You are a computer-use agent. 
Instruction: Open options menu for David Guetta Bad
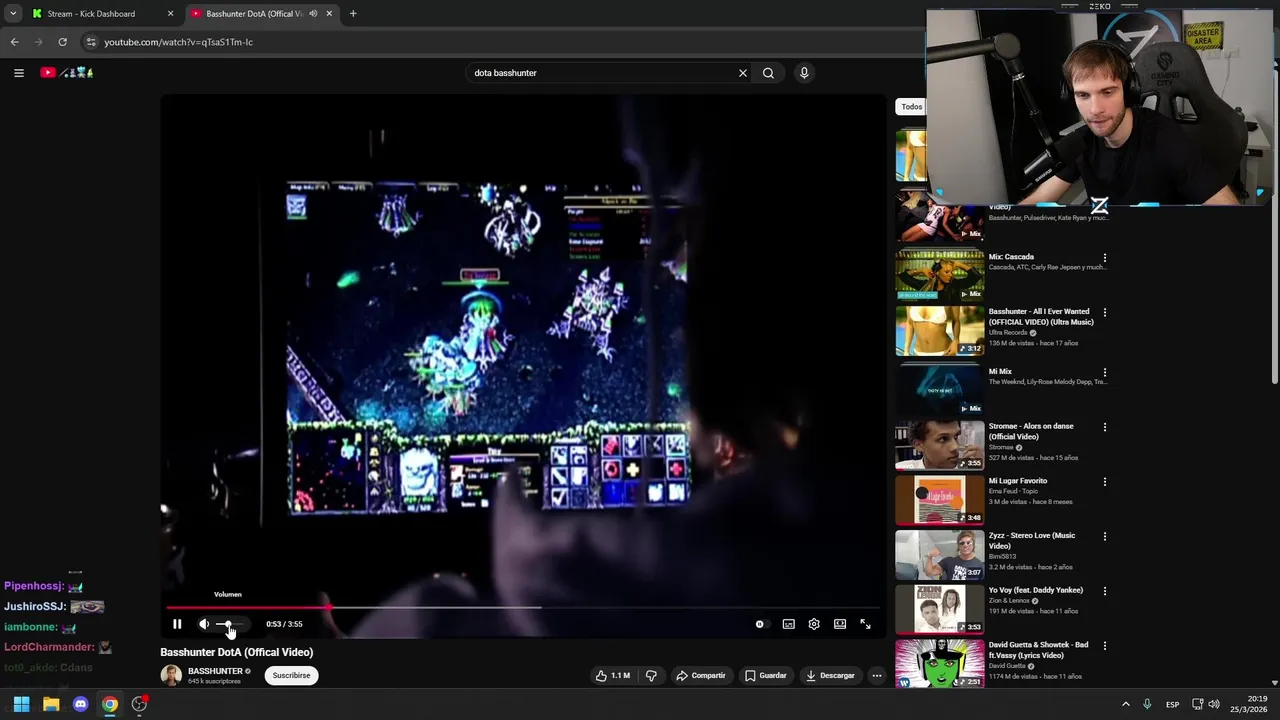1105,646
